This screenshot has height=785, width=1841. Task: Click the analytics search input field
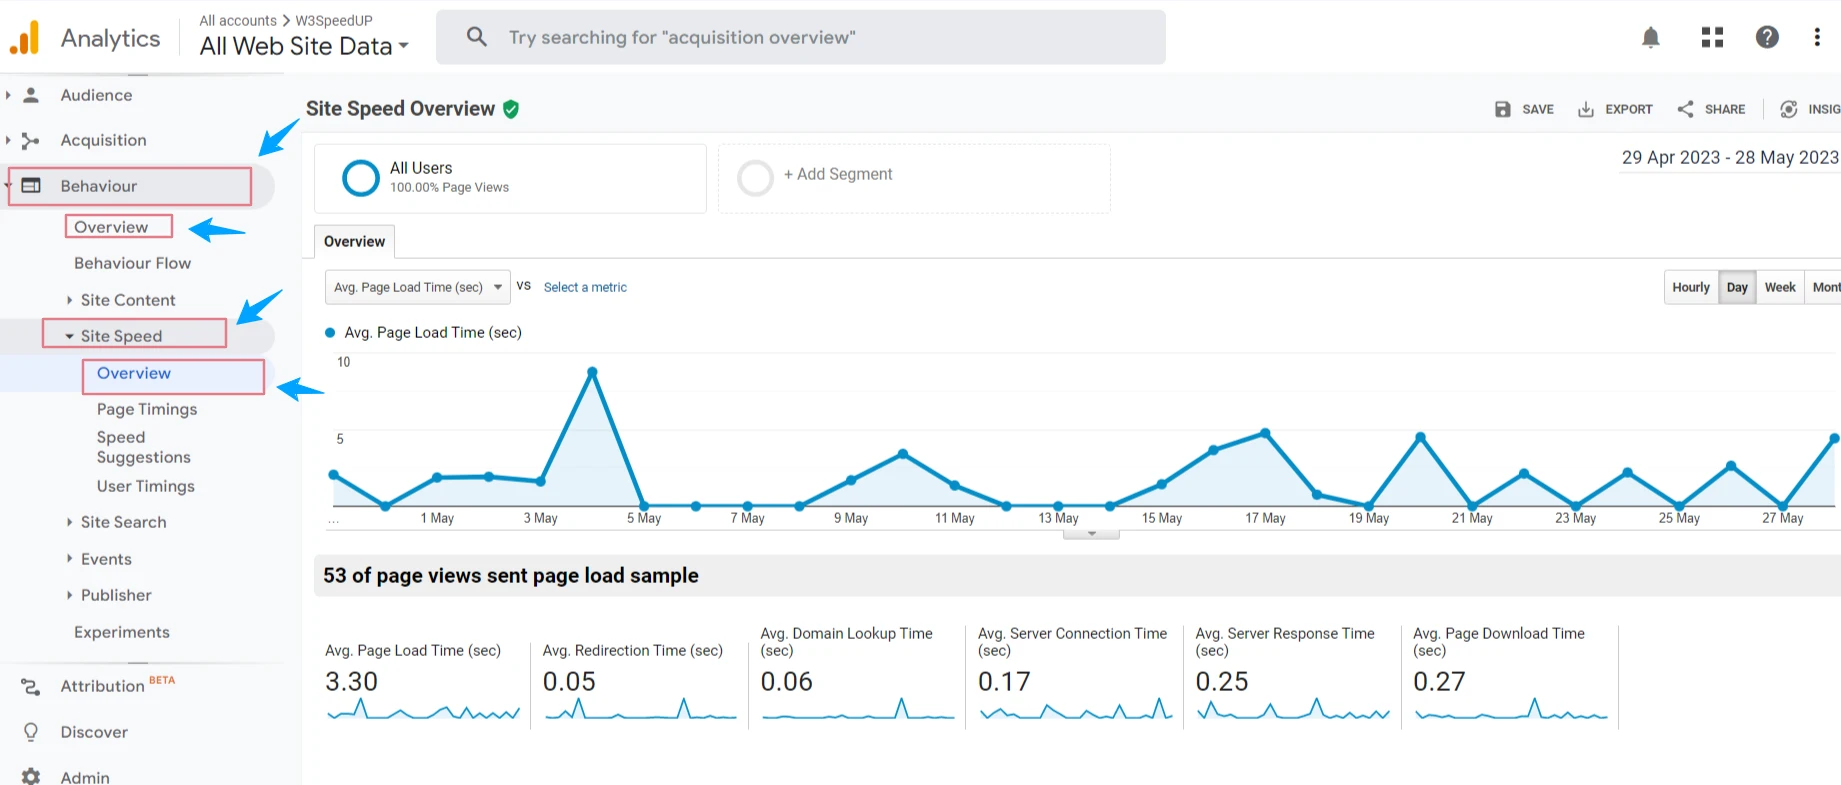pyautogui.click(x=800, y=38)
